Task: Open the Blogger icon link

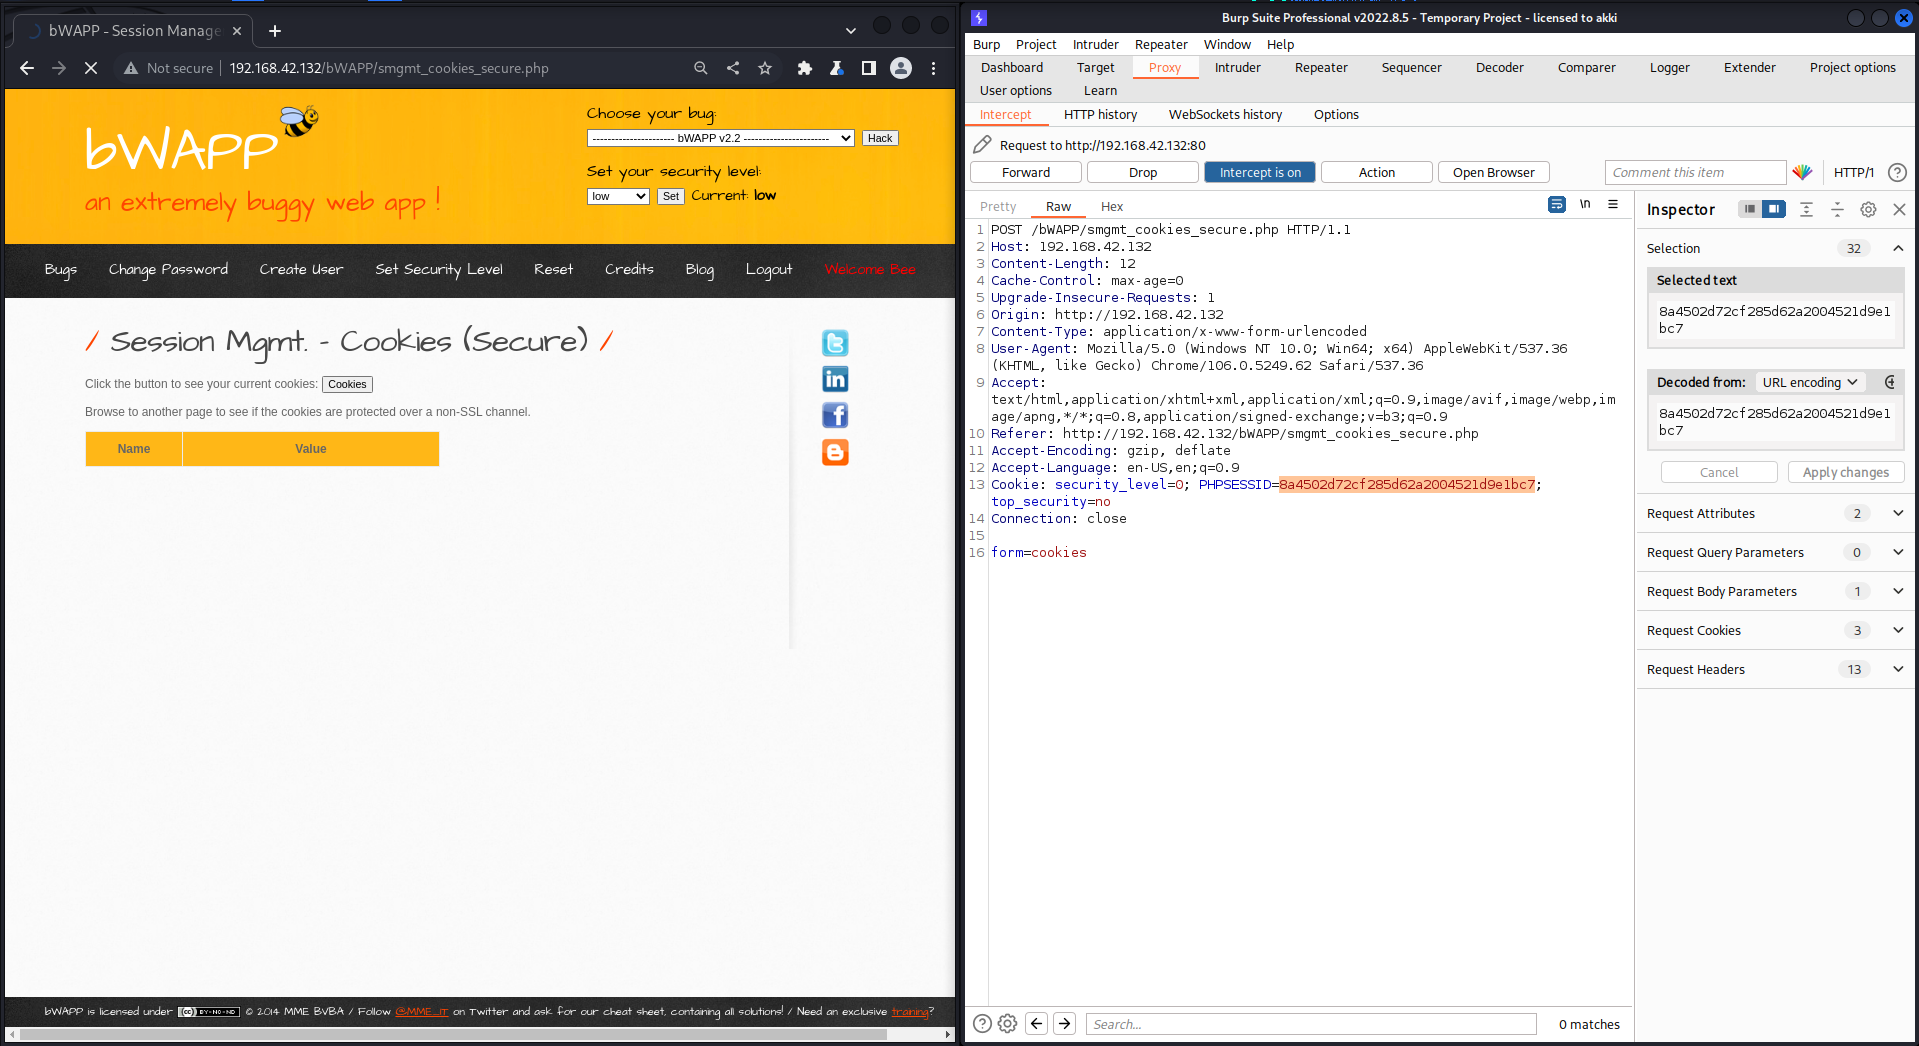Action: (835, 452)
